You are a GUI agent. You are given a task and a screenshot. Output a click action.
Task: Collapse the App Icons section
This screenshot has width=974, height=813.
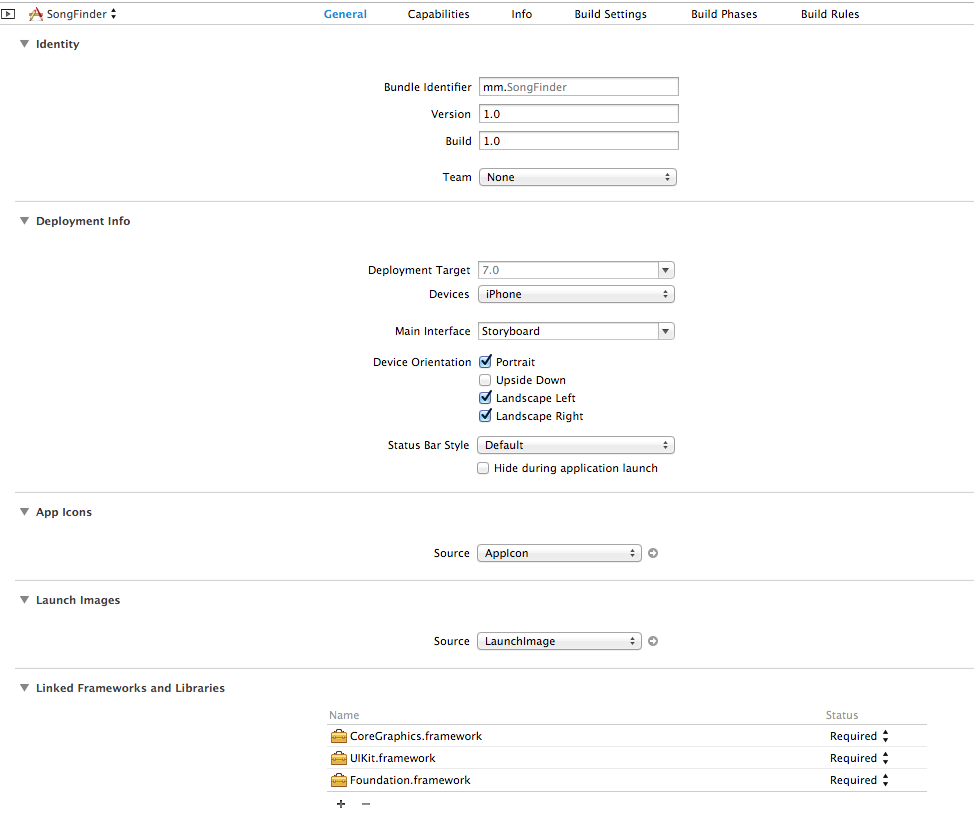click(x=24, y=512)
